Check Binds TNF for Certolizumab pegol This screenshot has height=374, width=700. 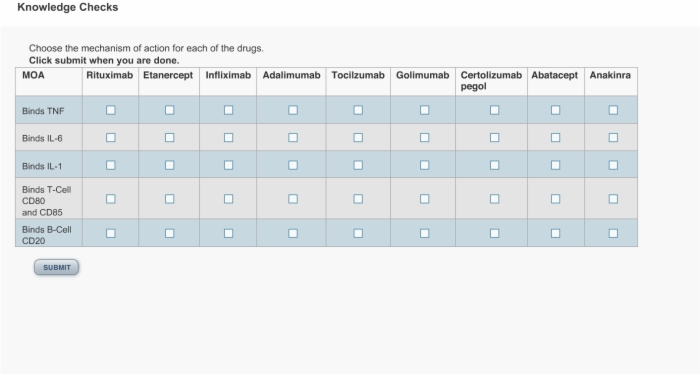(494, 110)
